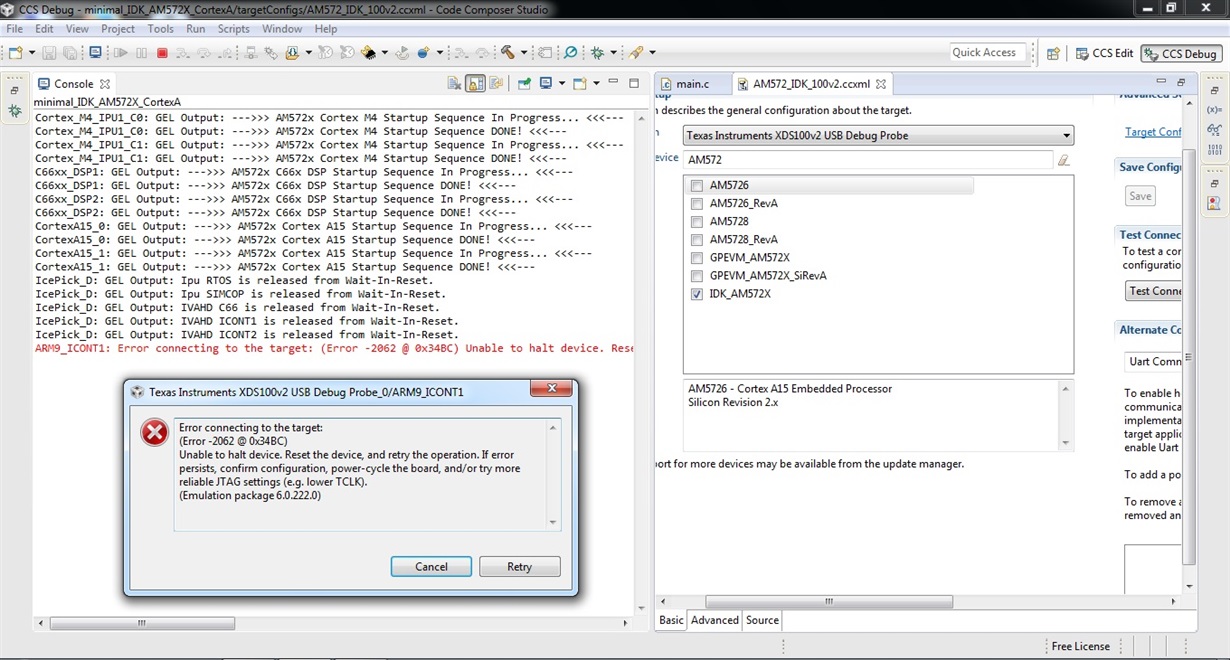
Task: Click the Load program toolbar icon
Action: click(x=292, y=52)
